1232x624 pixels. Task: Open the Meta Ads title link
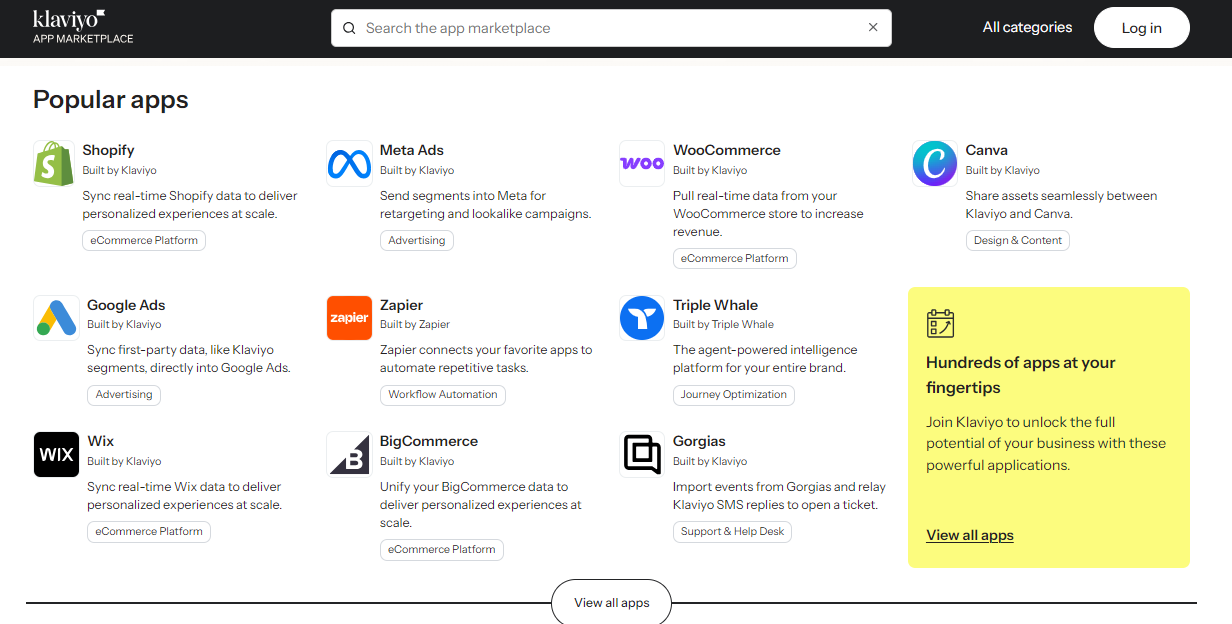click(412, 150)
